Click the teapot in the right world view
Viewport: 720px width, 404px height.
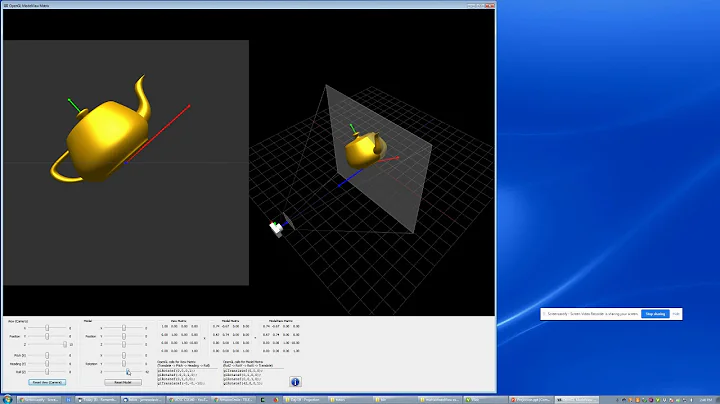coord(366,149)
